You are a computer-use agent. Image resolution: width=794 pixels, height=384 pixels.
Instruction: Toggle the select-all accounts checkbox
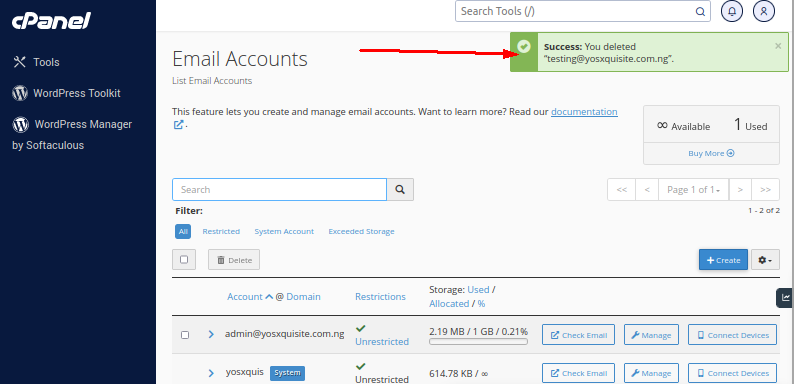point(184,259)
